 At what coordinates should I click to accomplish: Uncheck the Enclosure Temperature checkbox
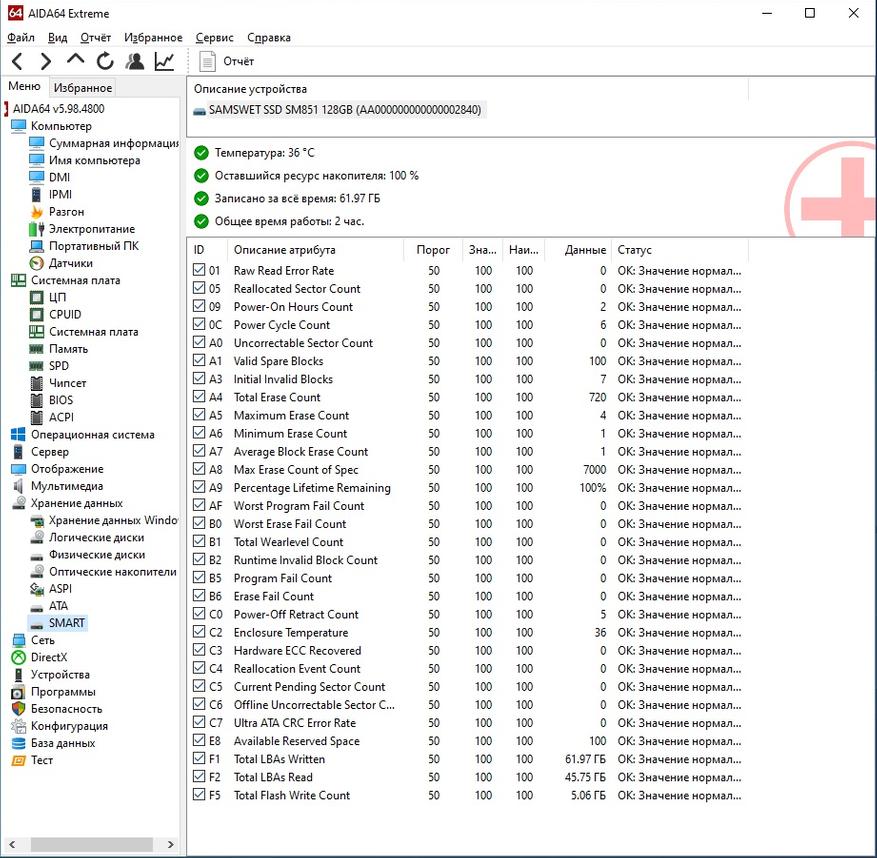tap(199, 631)
